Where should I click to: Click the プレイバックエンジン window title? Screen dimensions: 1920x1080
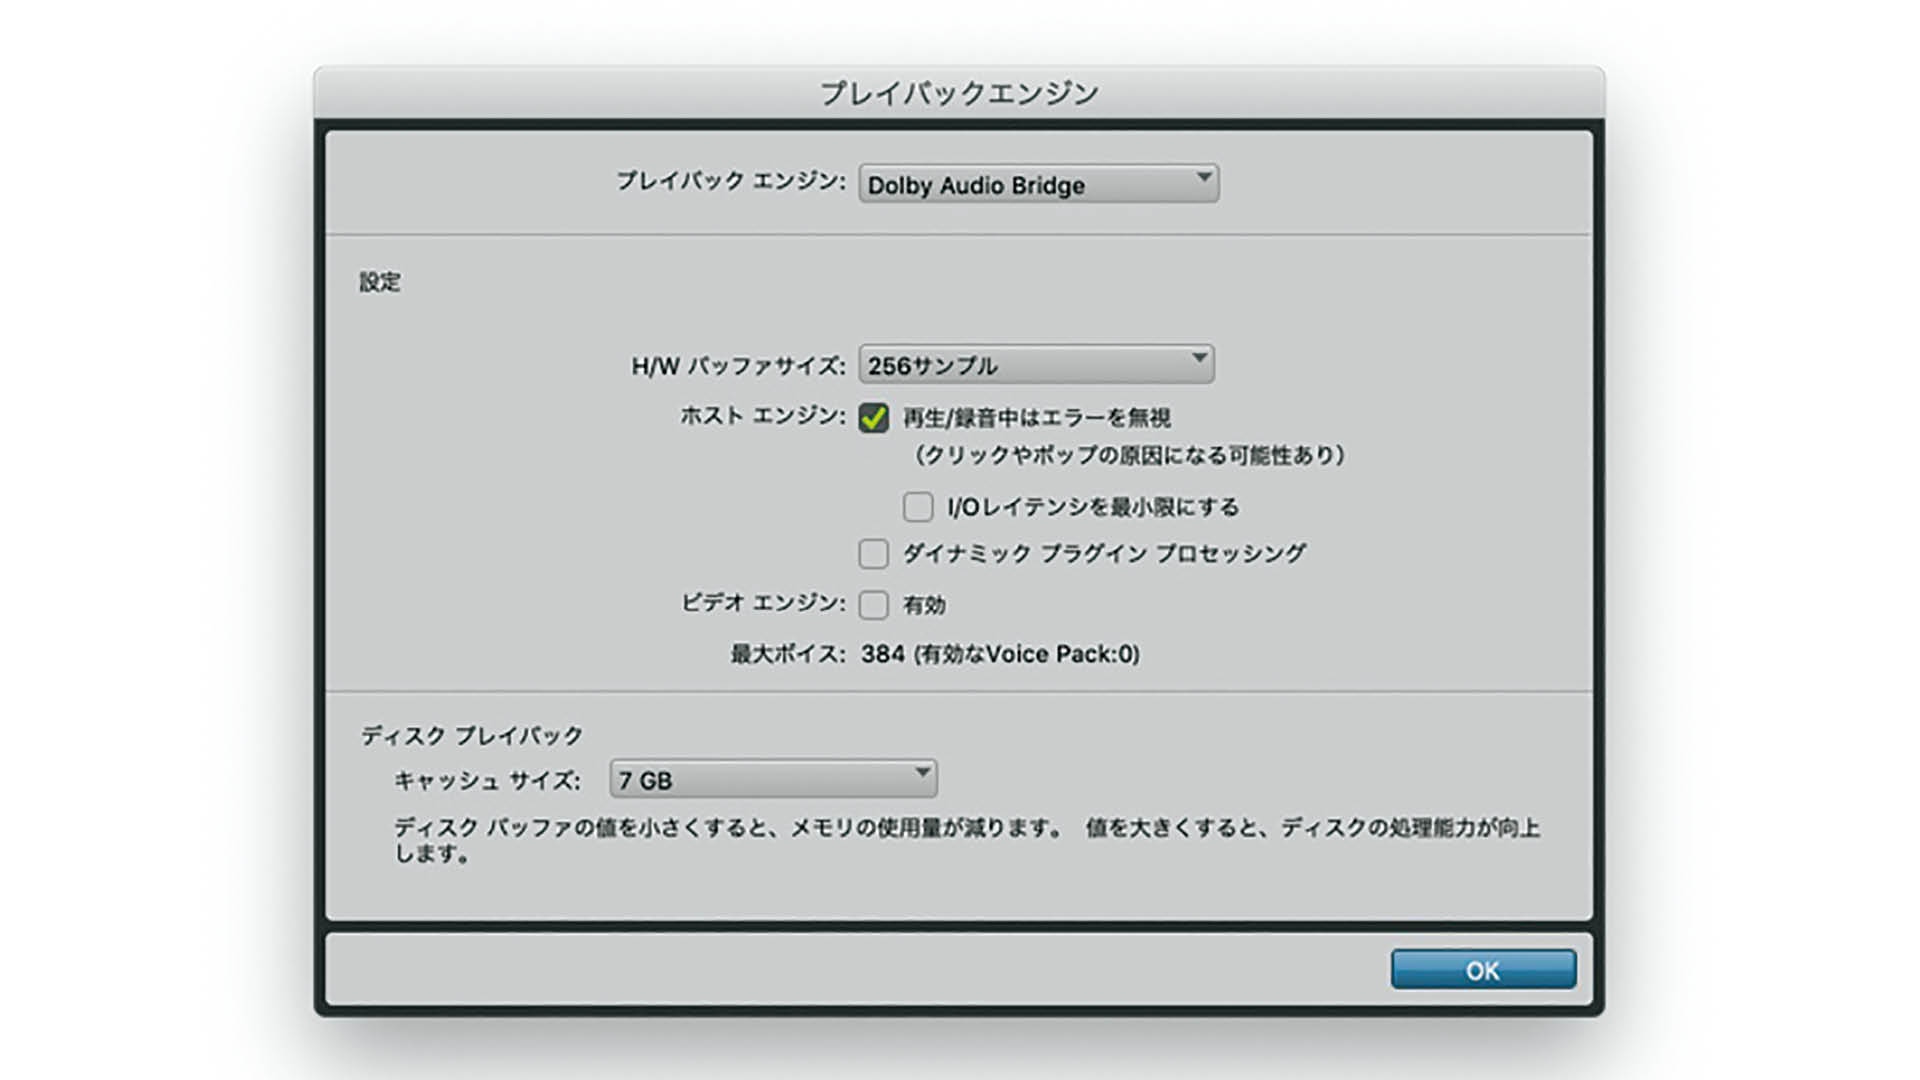point(960,93)
